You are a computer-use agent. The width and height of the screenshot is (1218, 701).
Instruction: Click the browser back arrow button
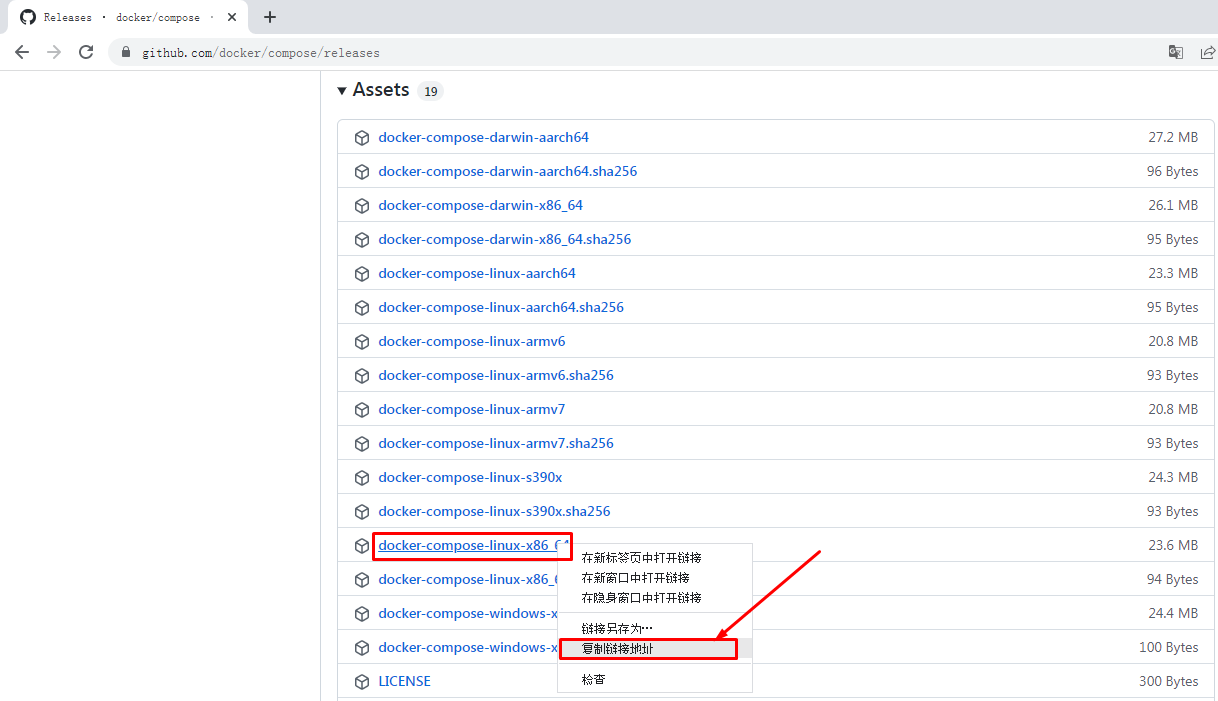22,52
